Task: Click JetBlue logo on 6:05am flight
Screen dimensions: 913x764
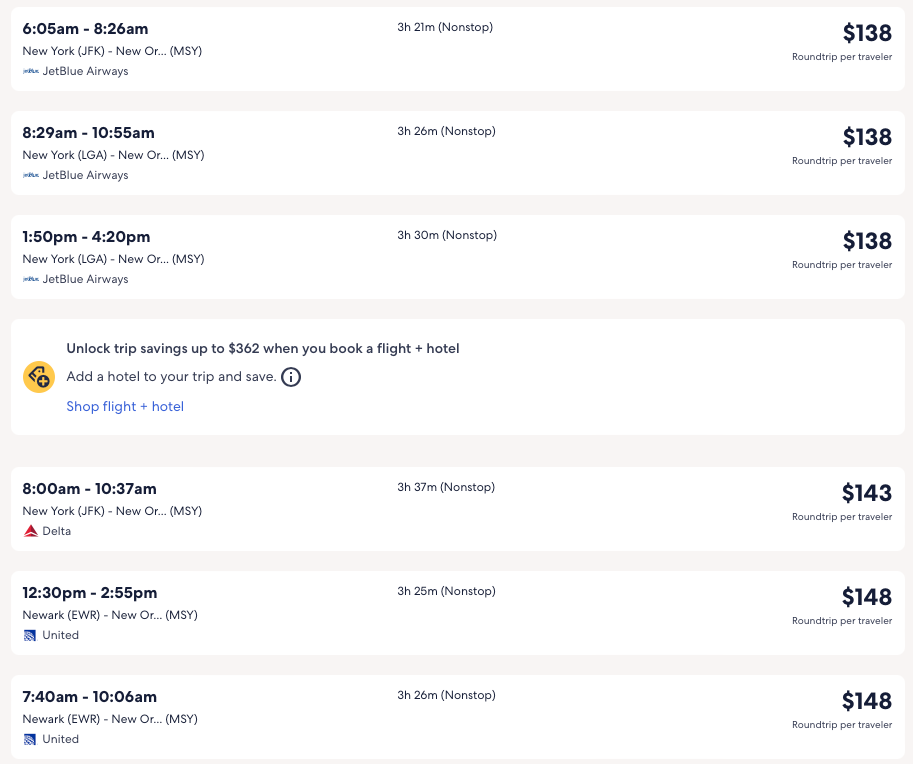Action: 31,71
